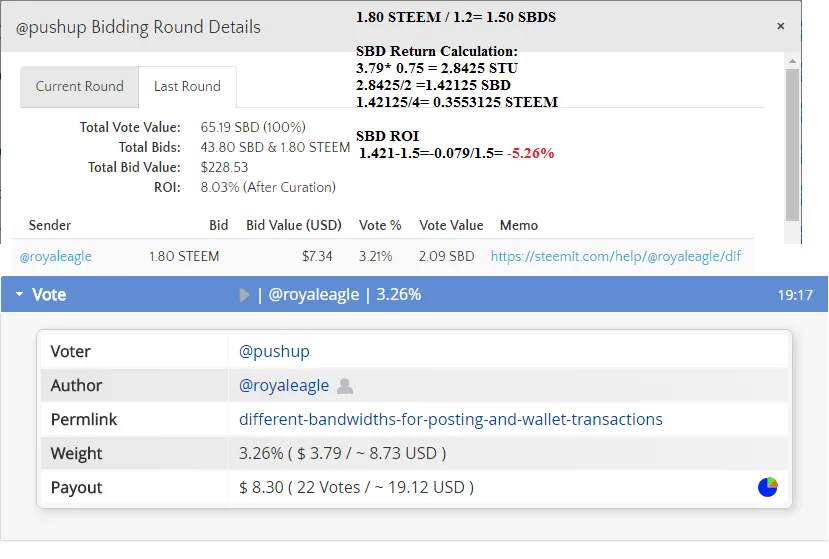Open the @royaleagle sender link in bids table
Image resolution: width=829 pixels, height=559 pixels.
coord(56,256)
